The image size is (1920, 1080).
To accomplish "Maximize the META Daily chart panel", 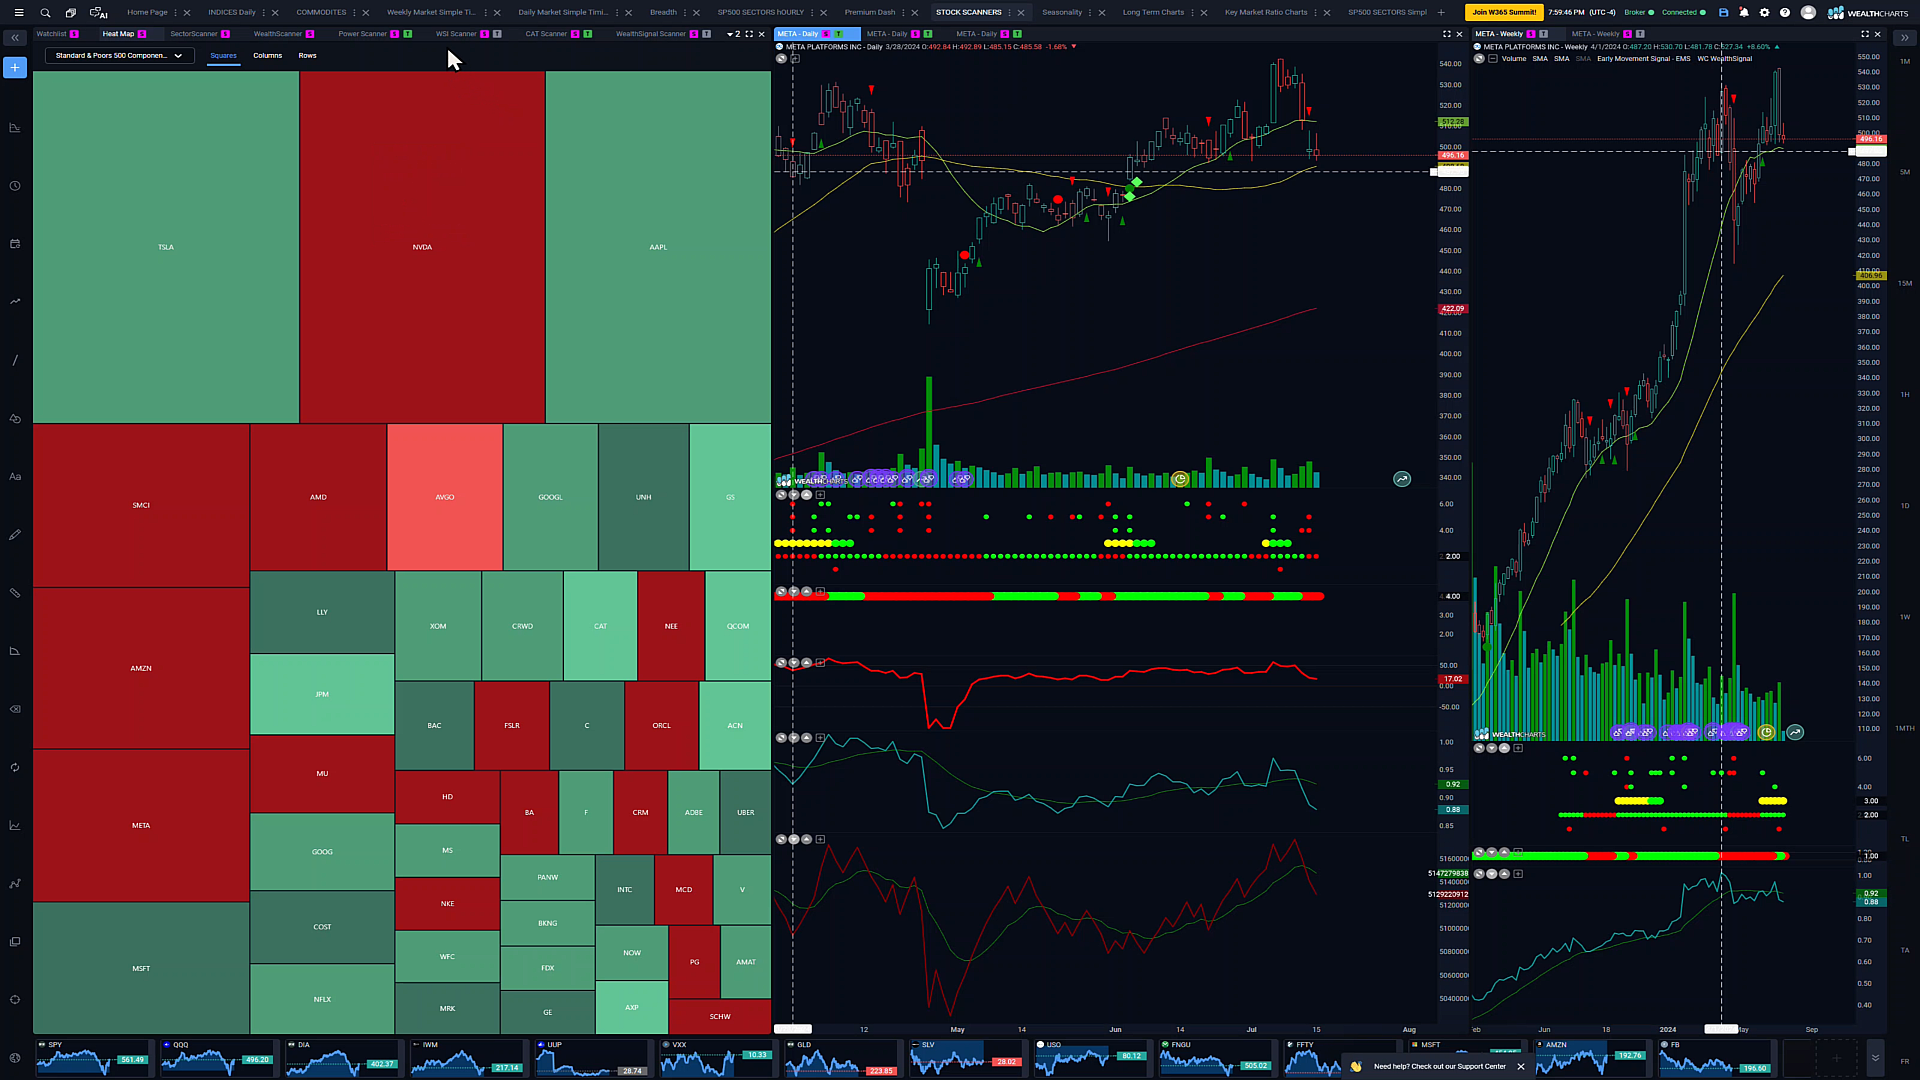I will click(x=1446, y=34).
